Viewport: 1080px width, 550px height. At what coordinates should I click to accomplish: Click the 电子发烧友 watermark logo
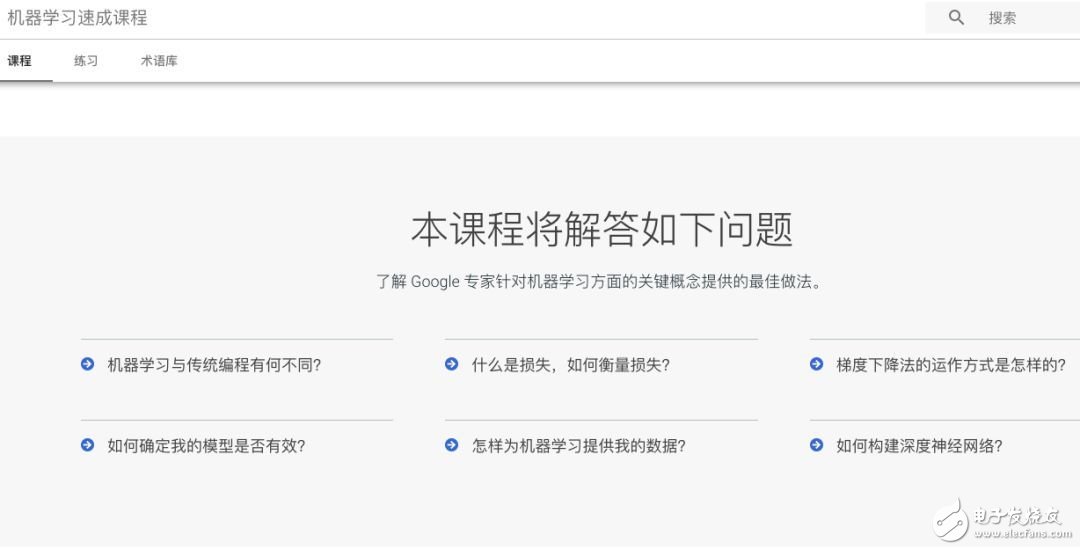[996, 518]
